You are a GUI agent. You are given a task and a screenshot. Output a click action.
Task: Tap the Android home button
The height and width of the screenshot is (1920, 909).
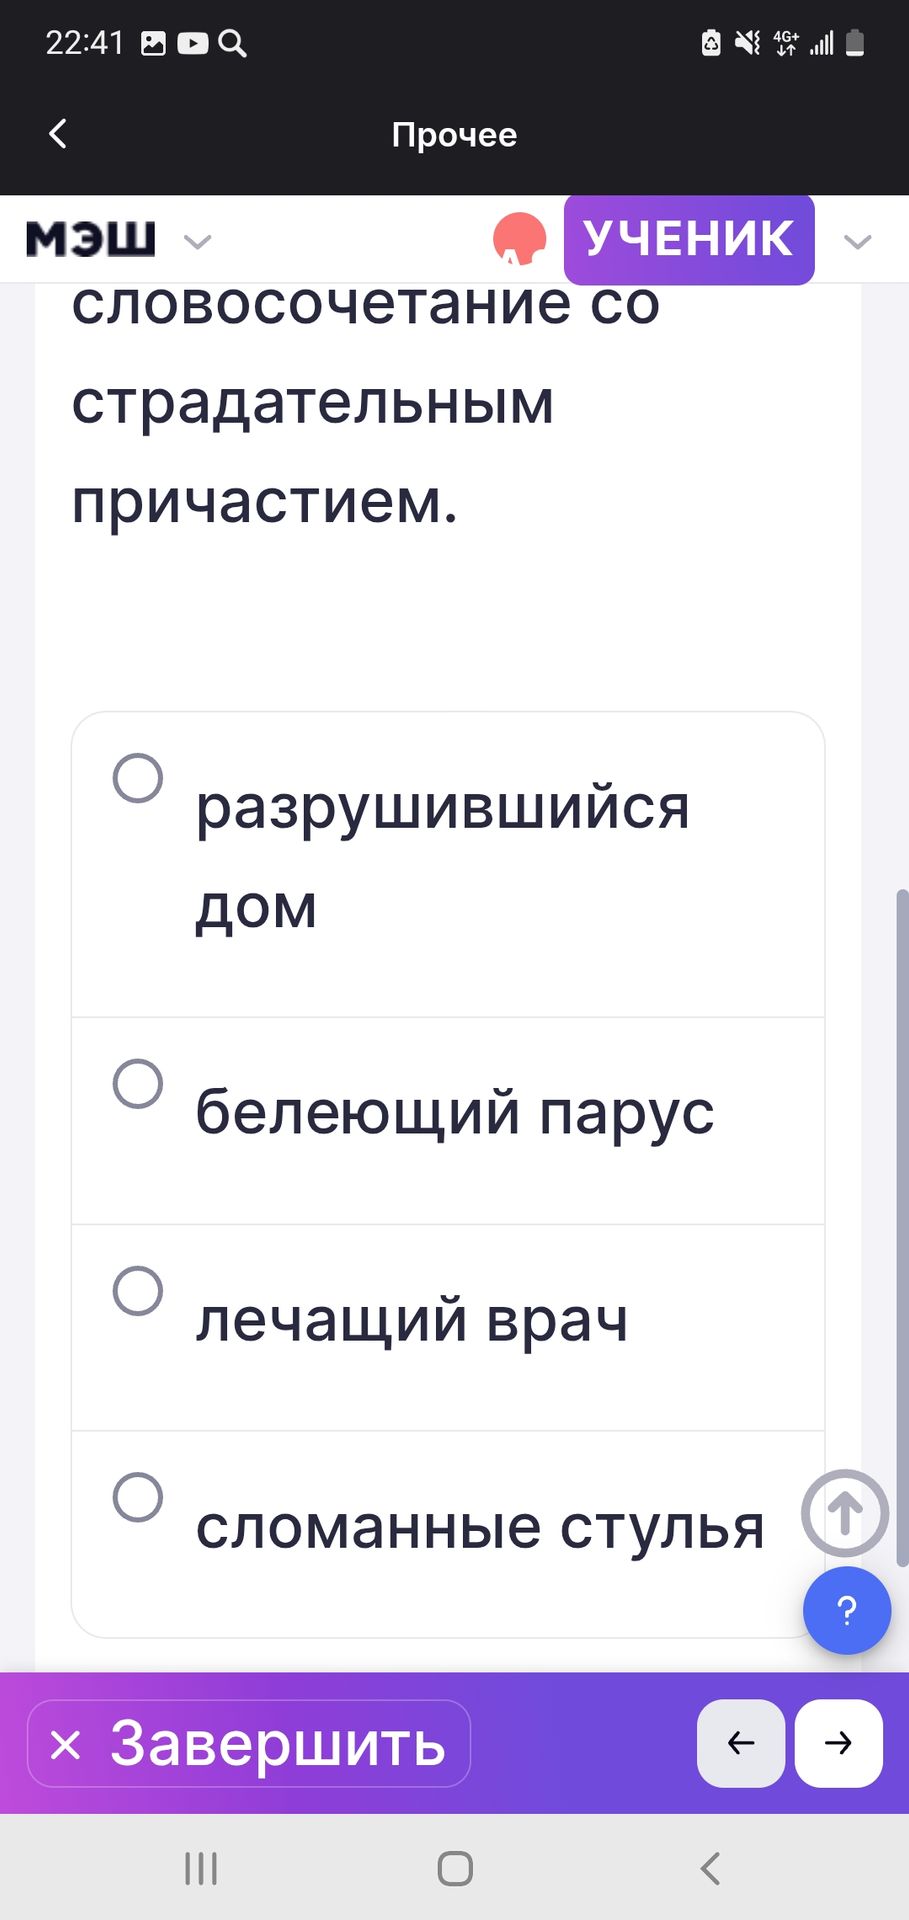tap(455, 1868)
